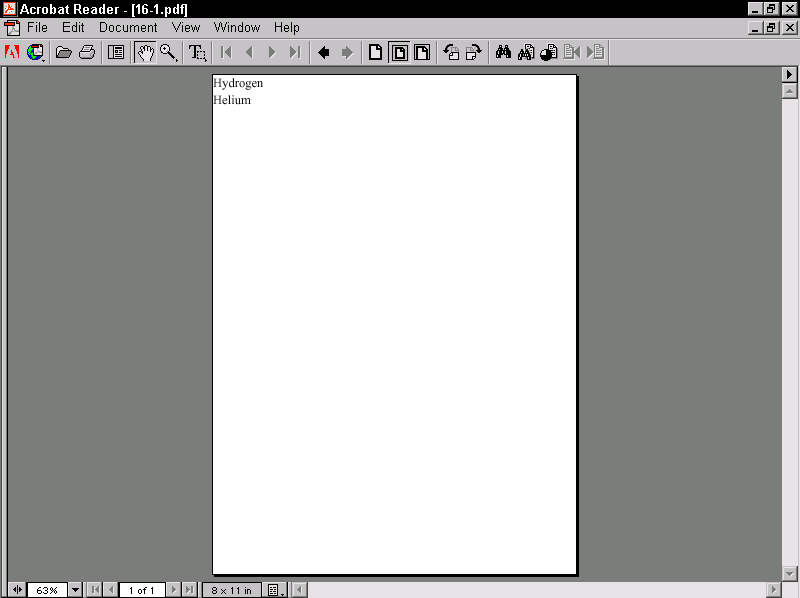Open the Document menu

[128, 28]
